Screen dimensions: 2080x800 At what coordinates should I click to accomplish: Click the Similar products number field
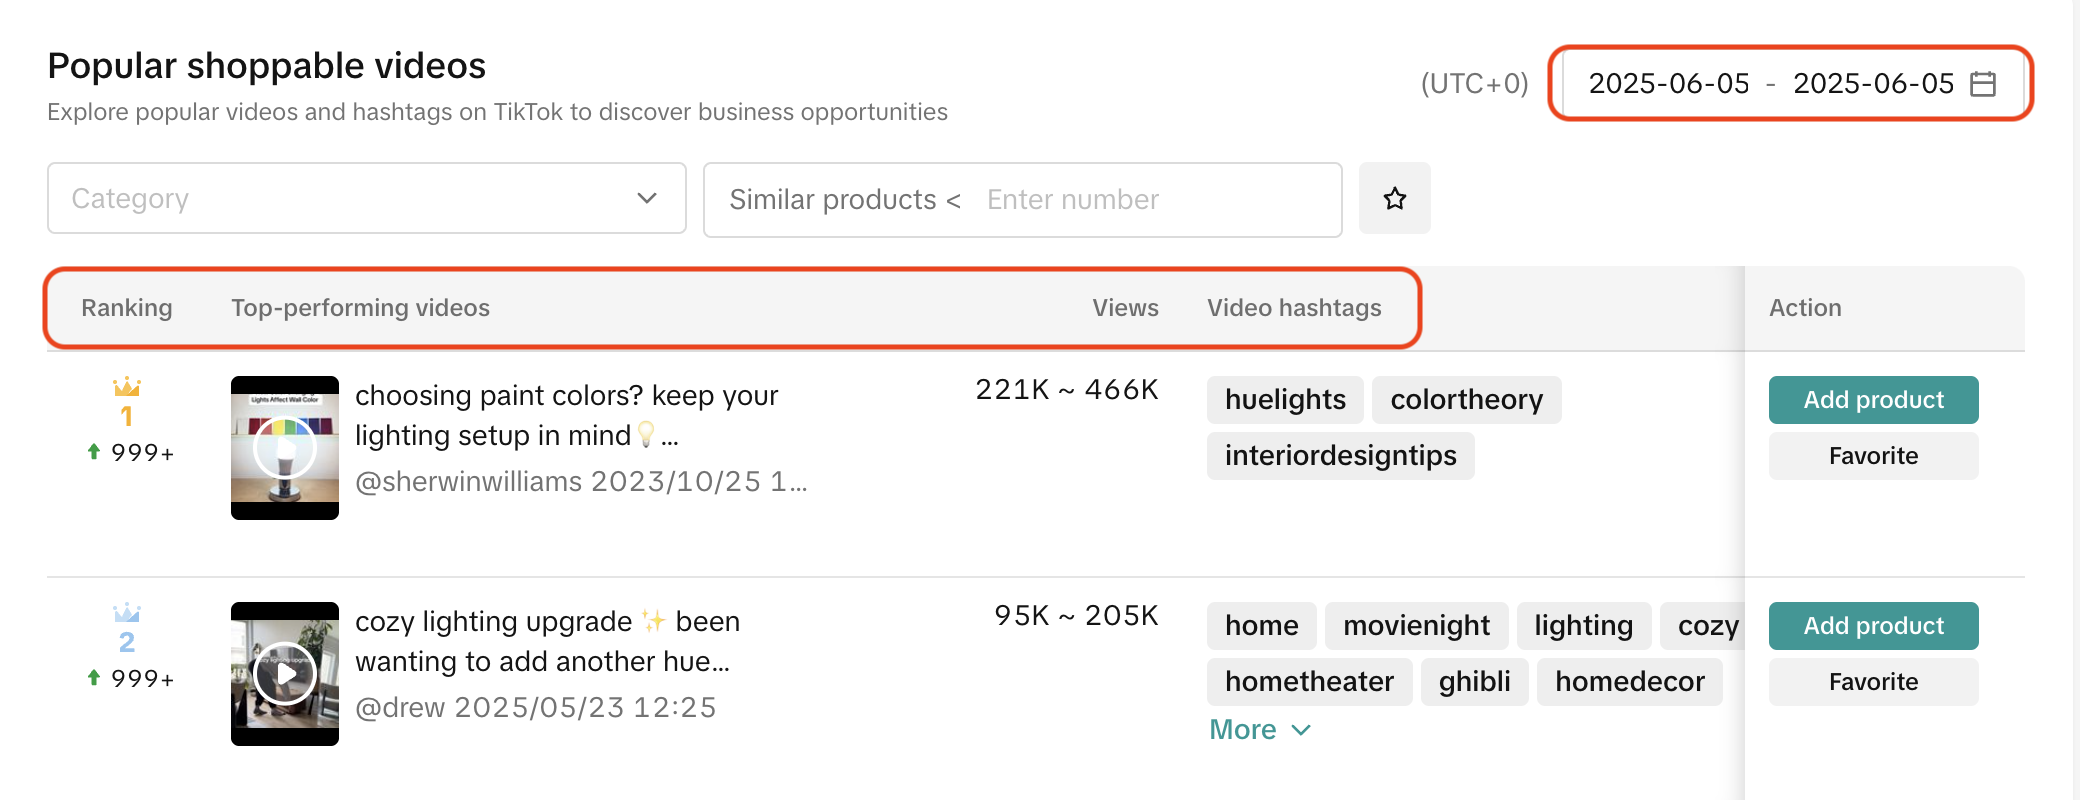pos(1150,200)
